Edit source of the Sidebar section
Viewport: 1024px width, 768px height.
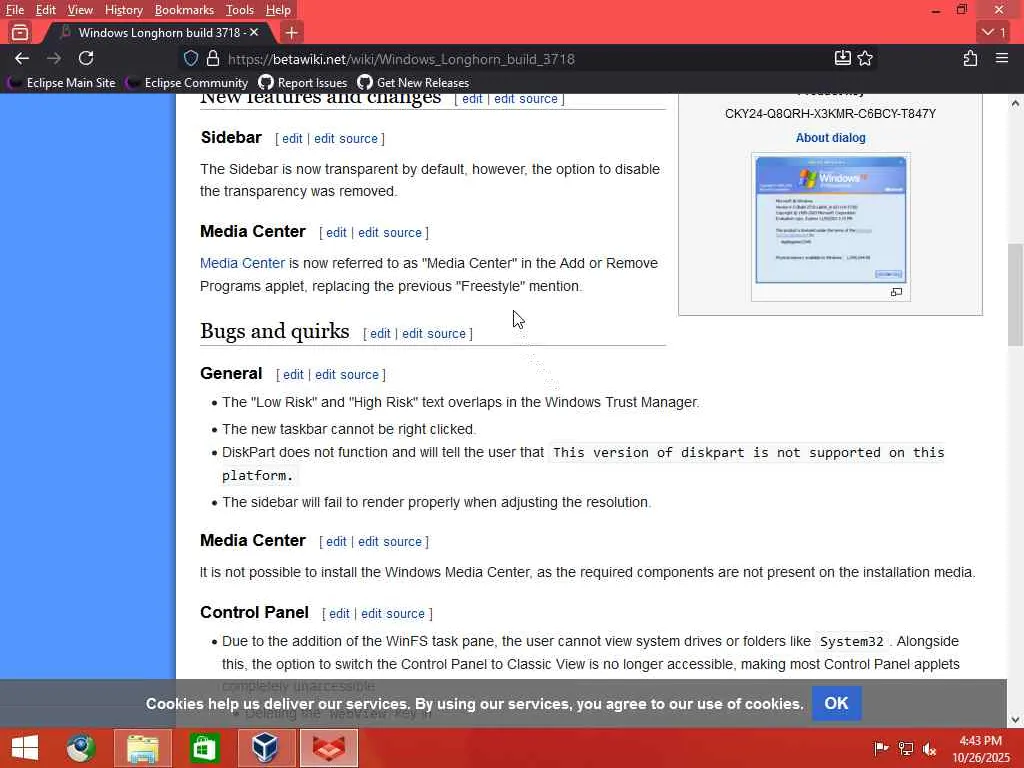click(x=346, y=138)
